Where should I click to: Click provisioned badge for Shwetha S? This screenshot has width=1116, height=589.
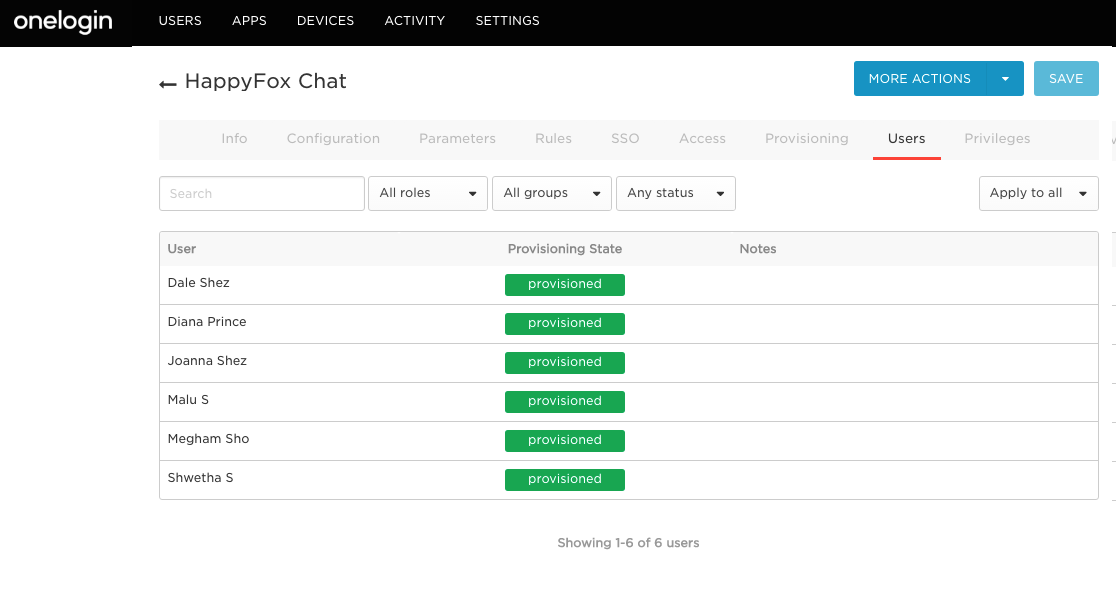(564, 480)
